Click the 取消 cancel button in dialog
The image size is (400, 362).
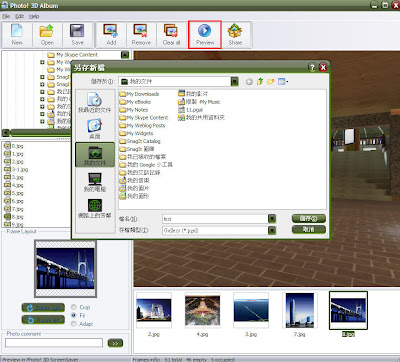[309, 229]
